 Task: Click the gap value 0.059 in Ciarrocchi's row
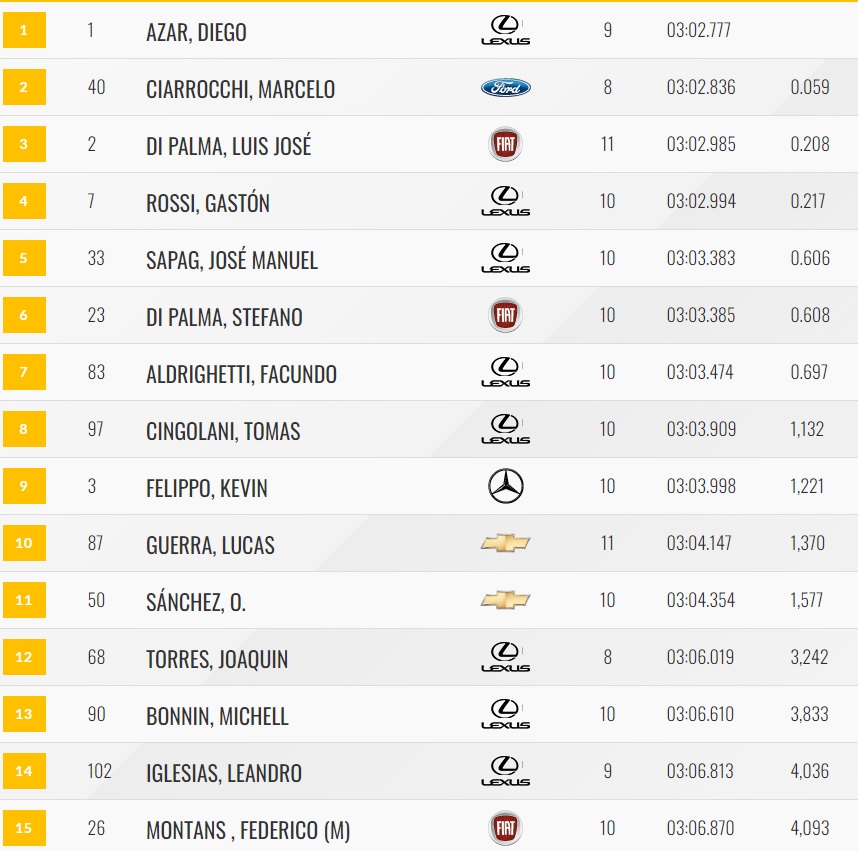click(810, 87)
